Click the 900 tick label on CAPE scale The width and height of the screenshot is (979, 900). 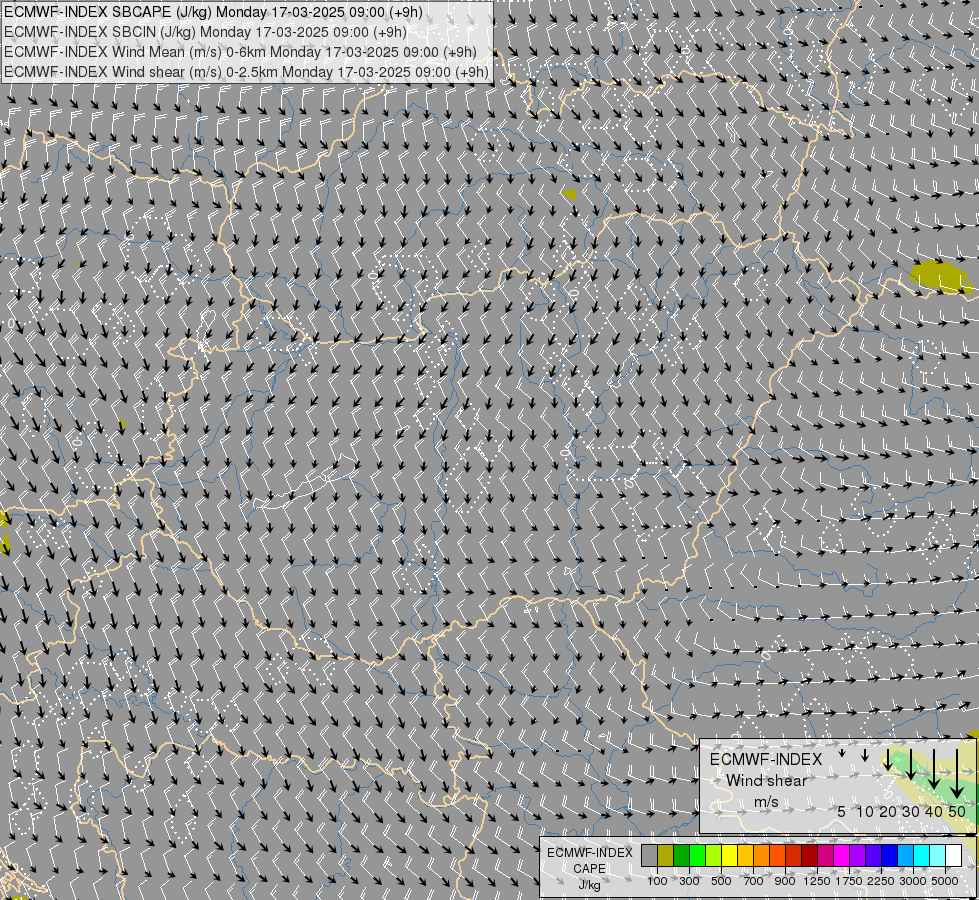tap(785, 881)
